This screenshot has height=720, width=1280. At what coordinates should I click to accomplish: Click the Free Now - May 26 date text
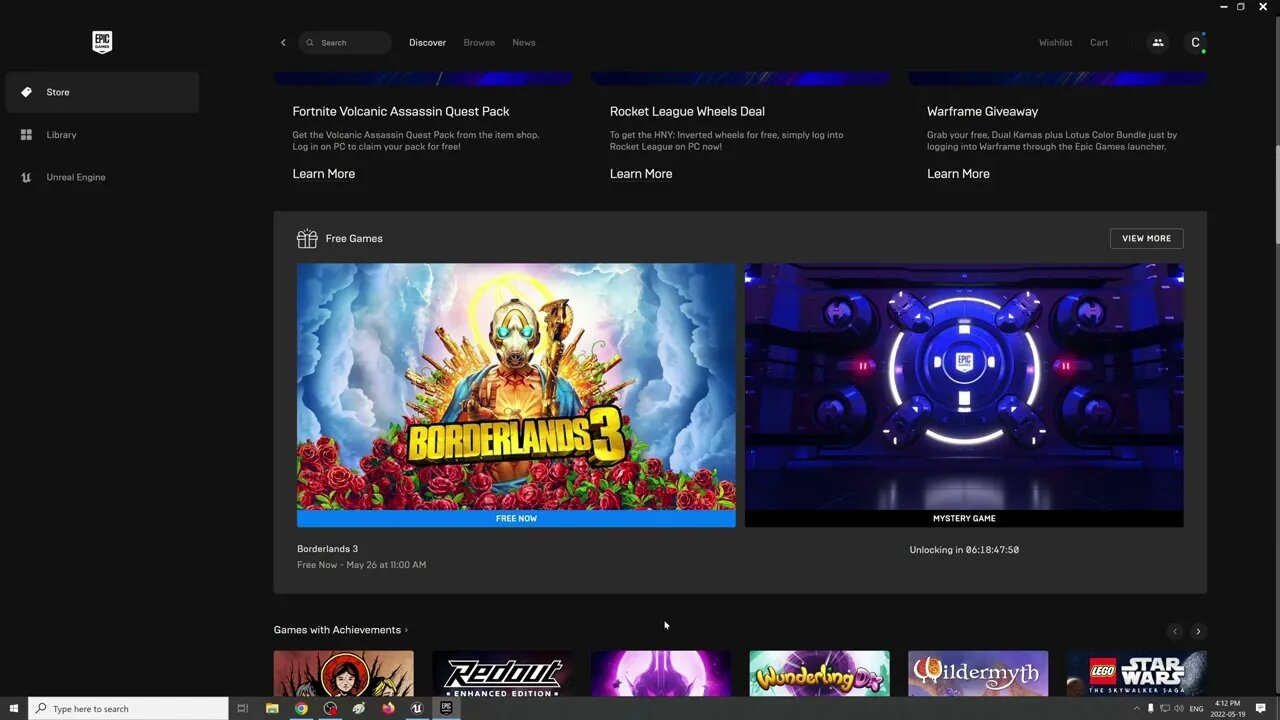point(361,565)
